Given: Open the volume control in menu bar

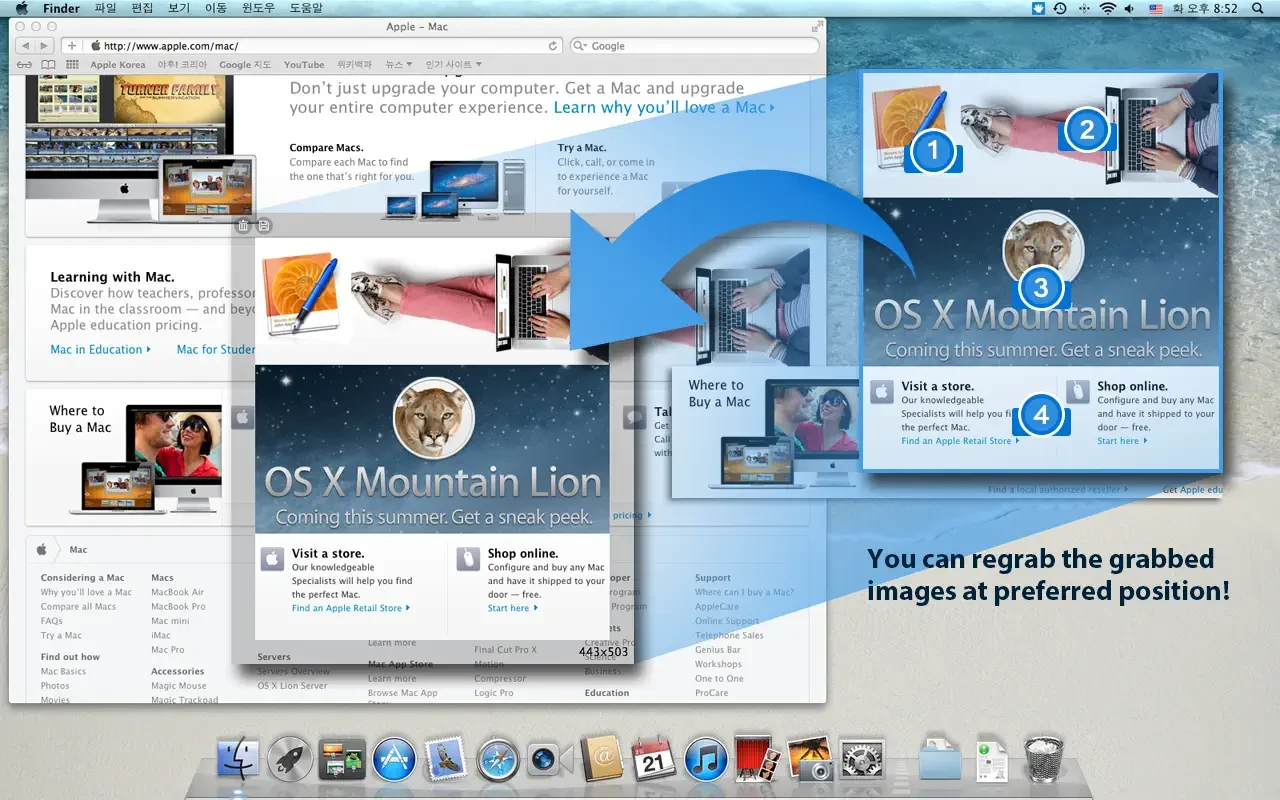Looking at the screenshot, I should click(1131, 8).
